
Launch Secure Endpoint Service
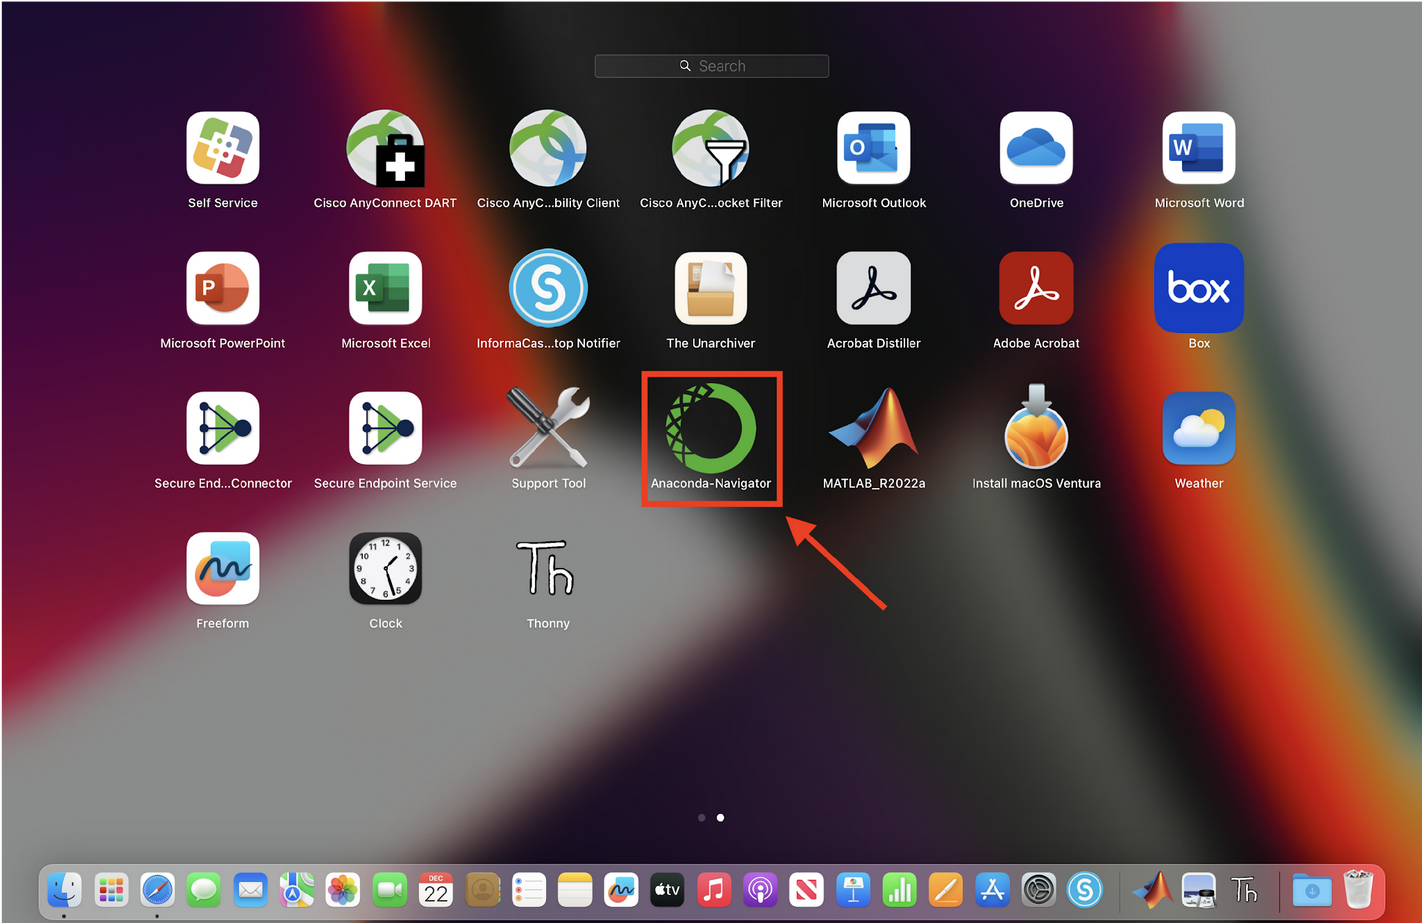(x=386, y=428)
